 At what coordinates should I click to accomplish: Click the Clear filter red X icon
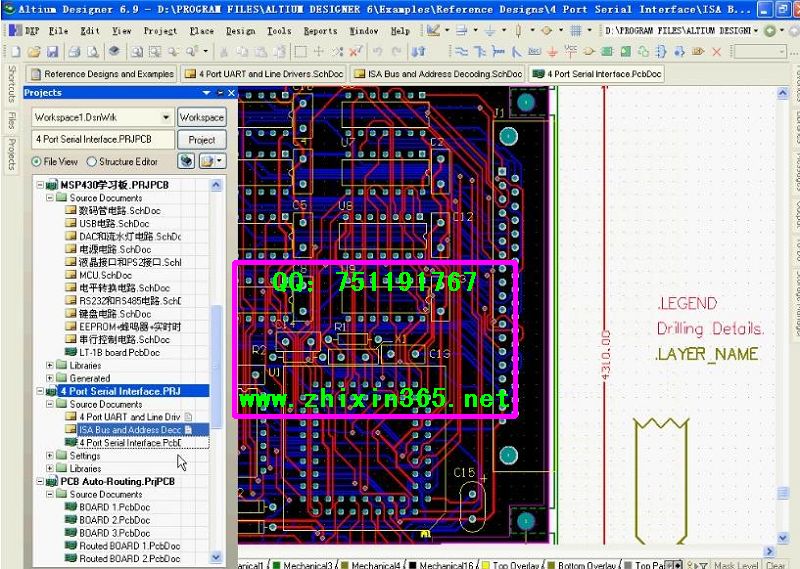356,52
